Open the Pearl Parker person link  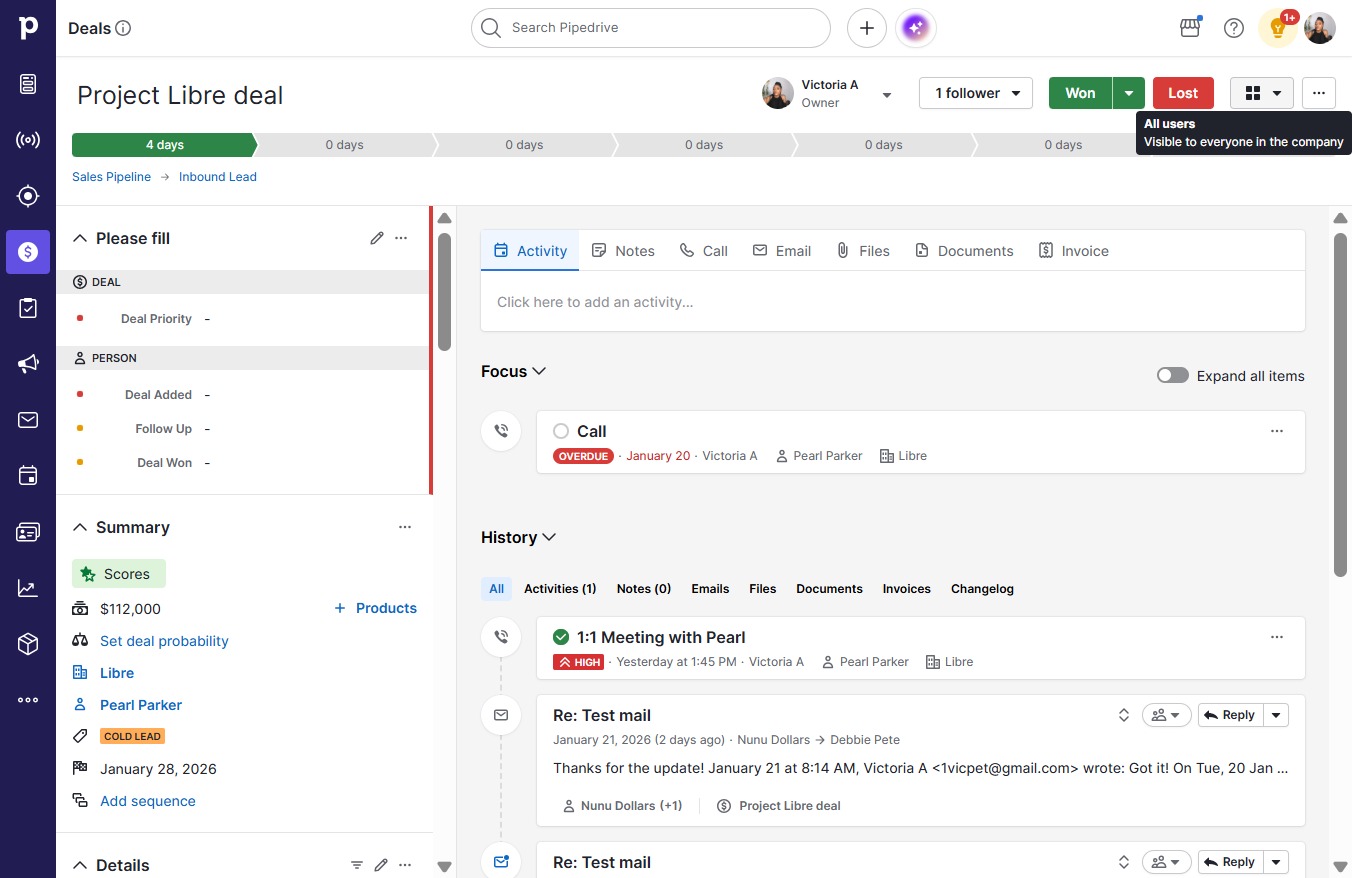tap(141, 705)
